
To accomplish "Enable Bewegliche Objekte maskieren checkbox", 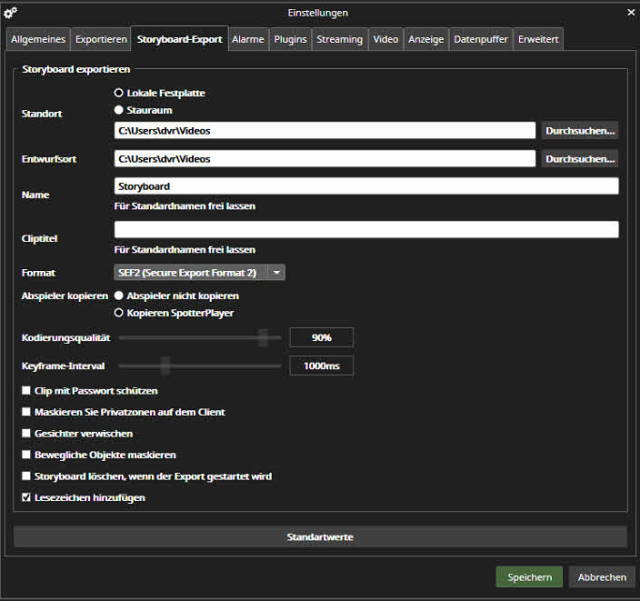I will (x=26, y=455).
